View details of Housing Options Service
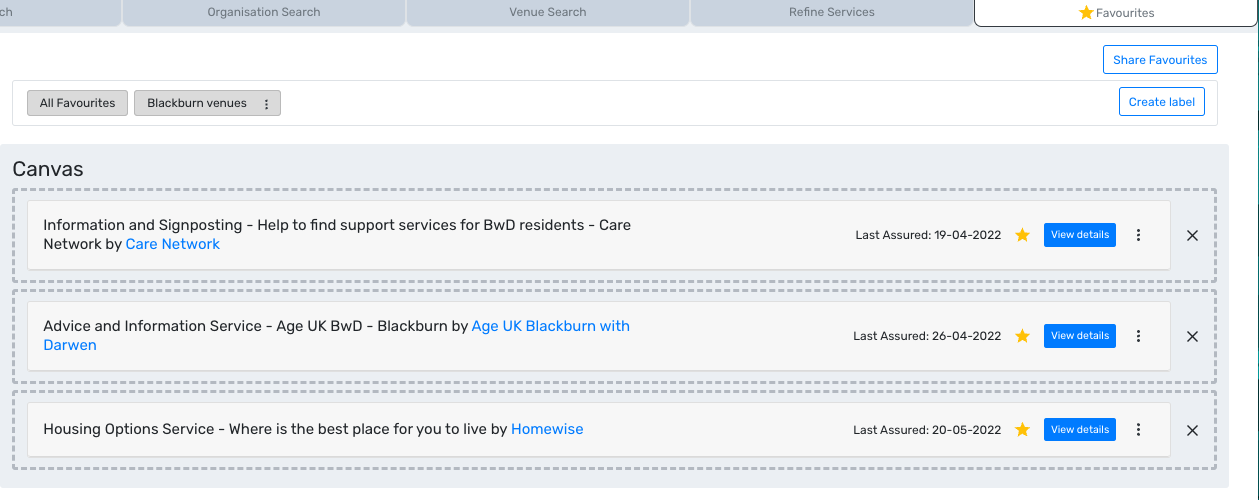This screenshot has height=500, width=1259. pyautogui.click(x=1079, y=430)
